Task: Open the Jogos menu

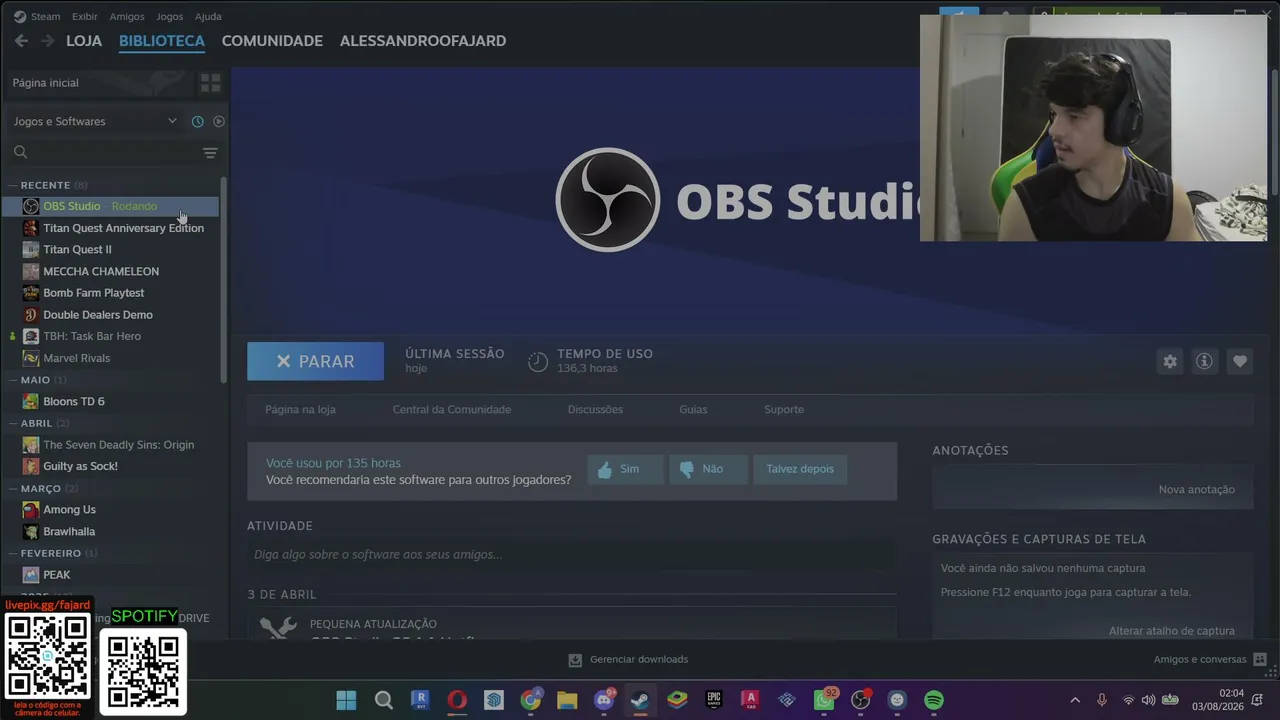Action: (x=170, y=16)
